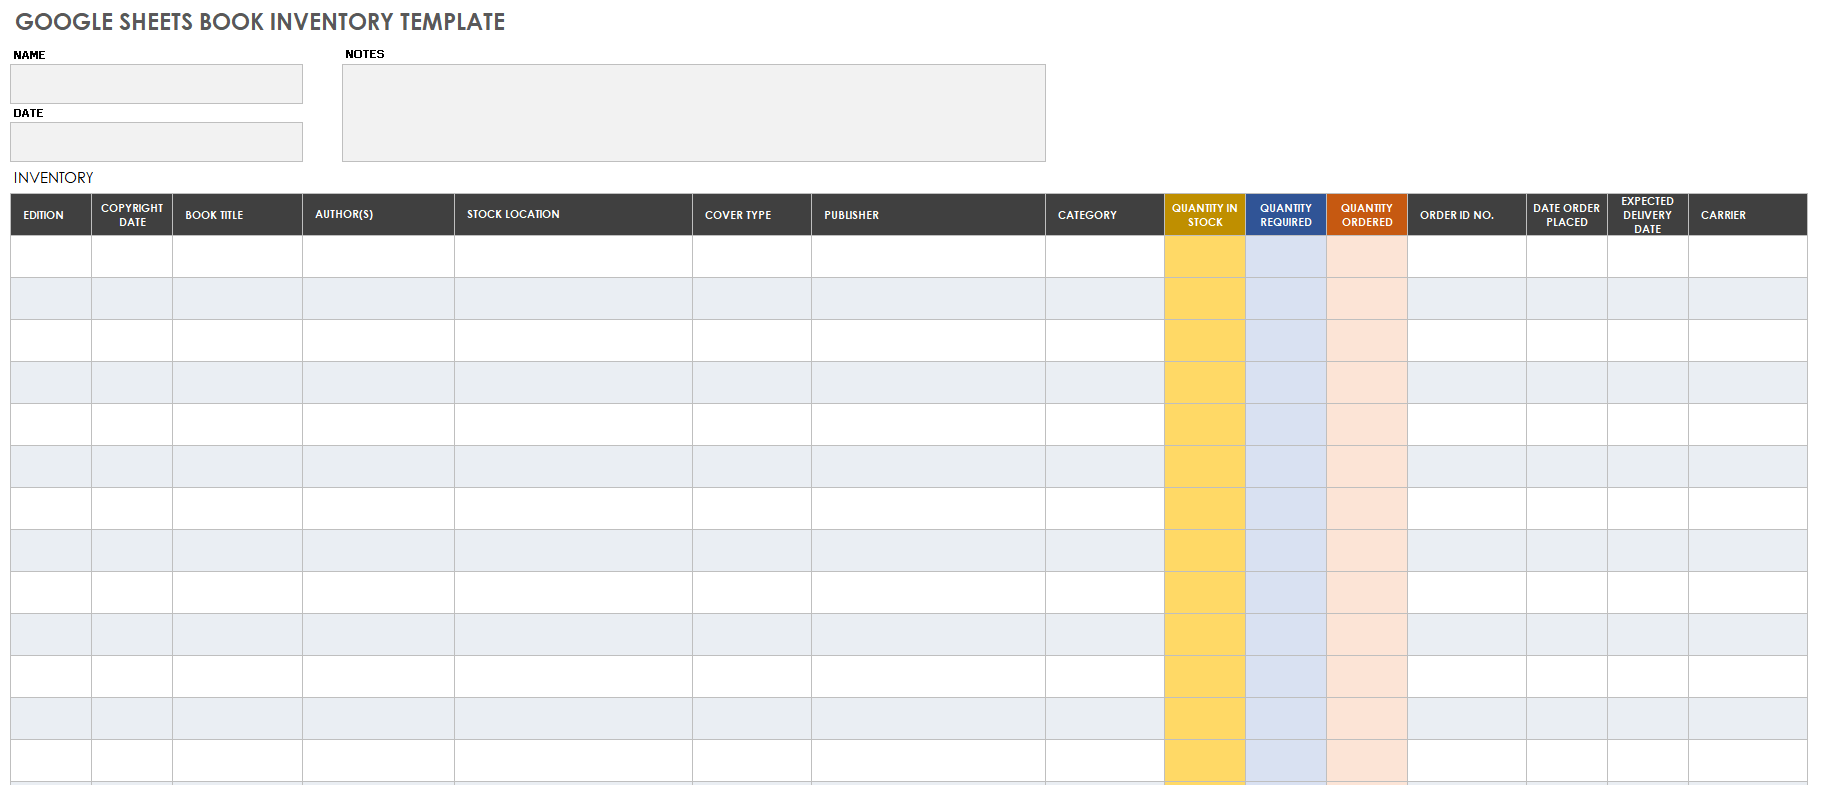1824x785 pixels.
Task: Click the CATEGORY header cell
Action: tap(1105, 215)
